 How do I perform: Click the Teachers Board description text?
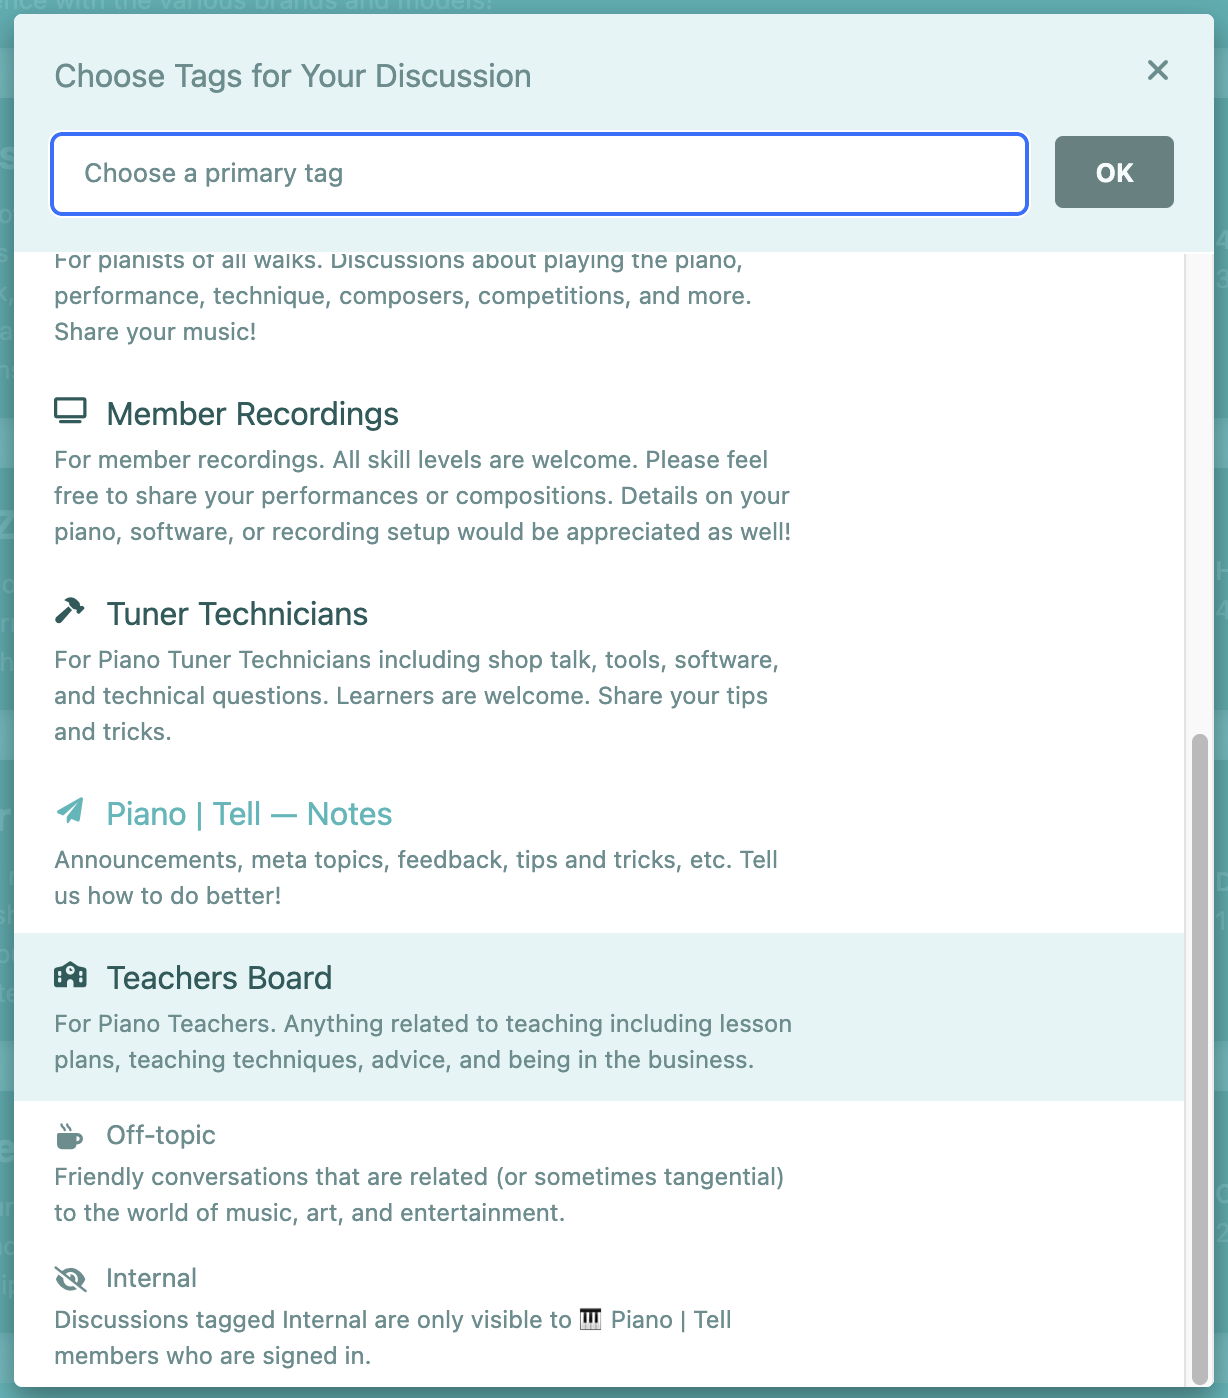422,1042
